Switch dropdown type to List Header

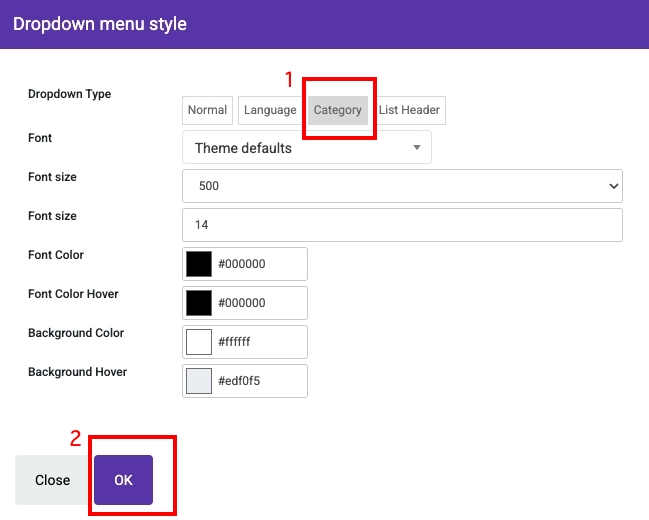409,110
